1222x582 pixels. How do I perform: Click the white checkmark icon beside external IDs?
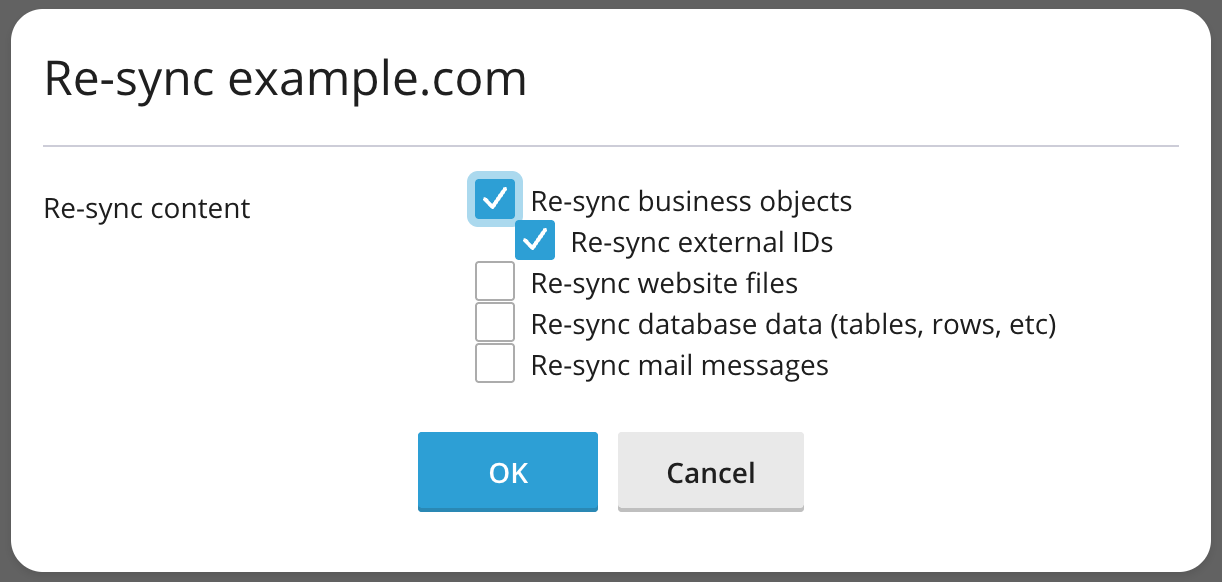[535, 240]
